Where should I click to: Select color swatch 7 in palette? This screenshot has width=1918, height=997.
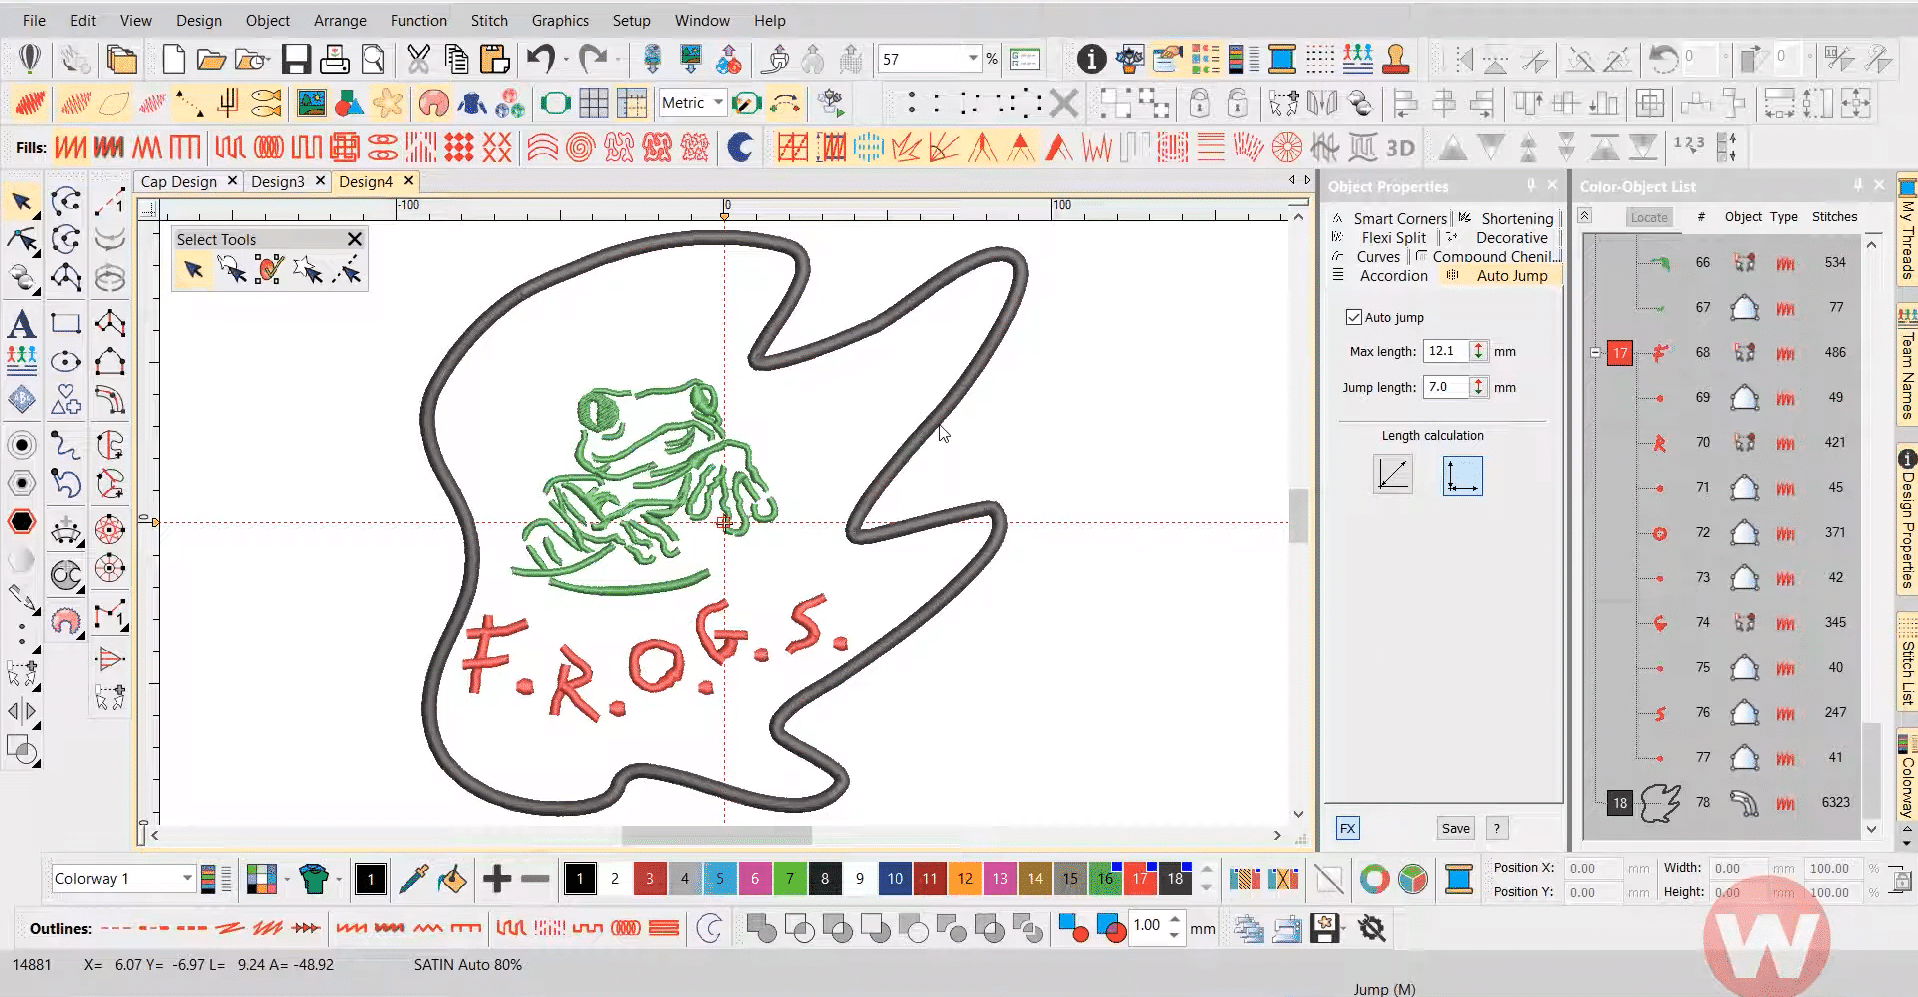pos(789,879)
